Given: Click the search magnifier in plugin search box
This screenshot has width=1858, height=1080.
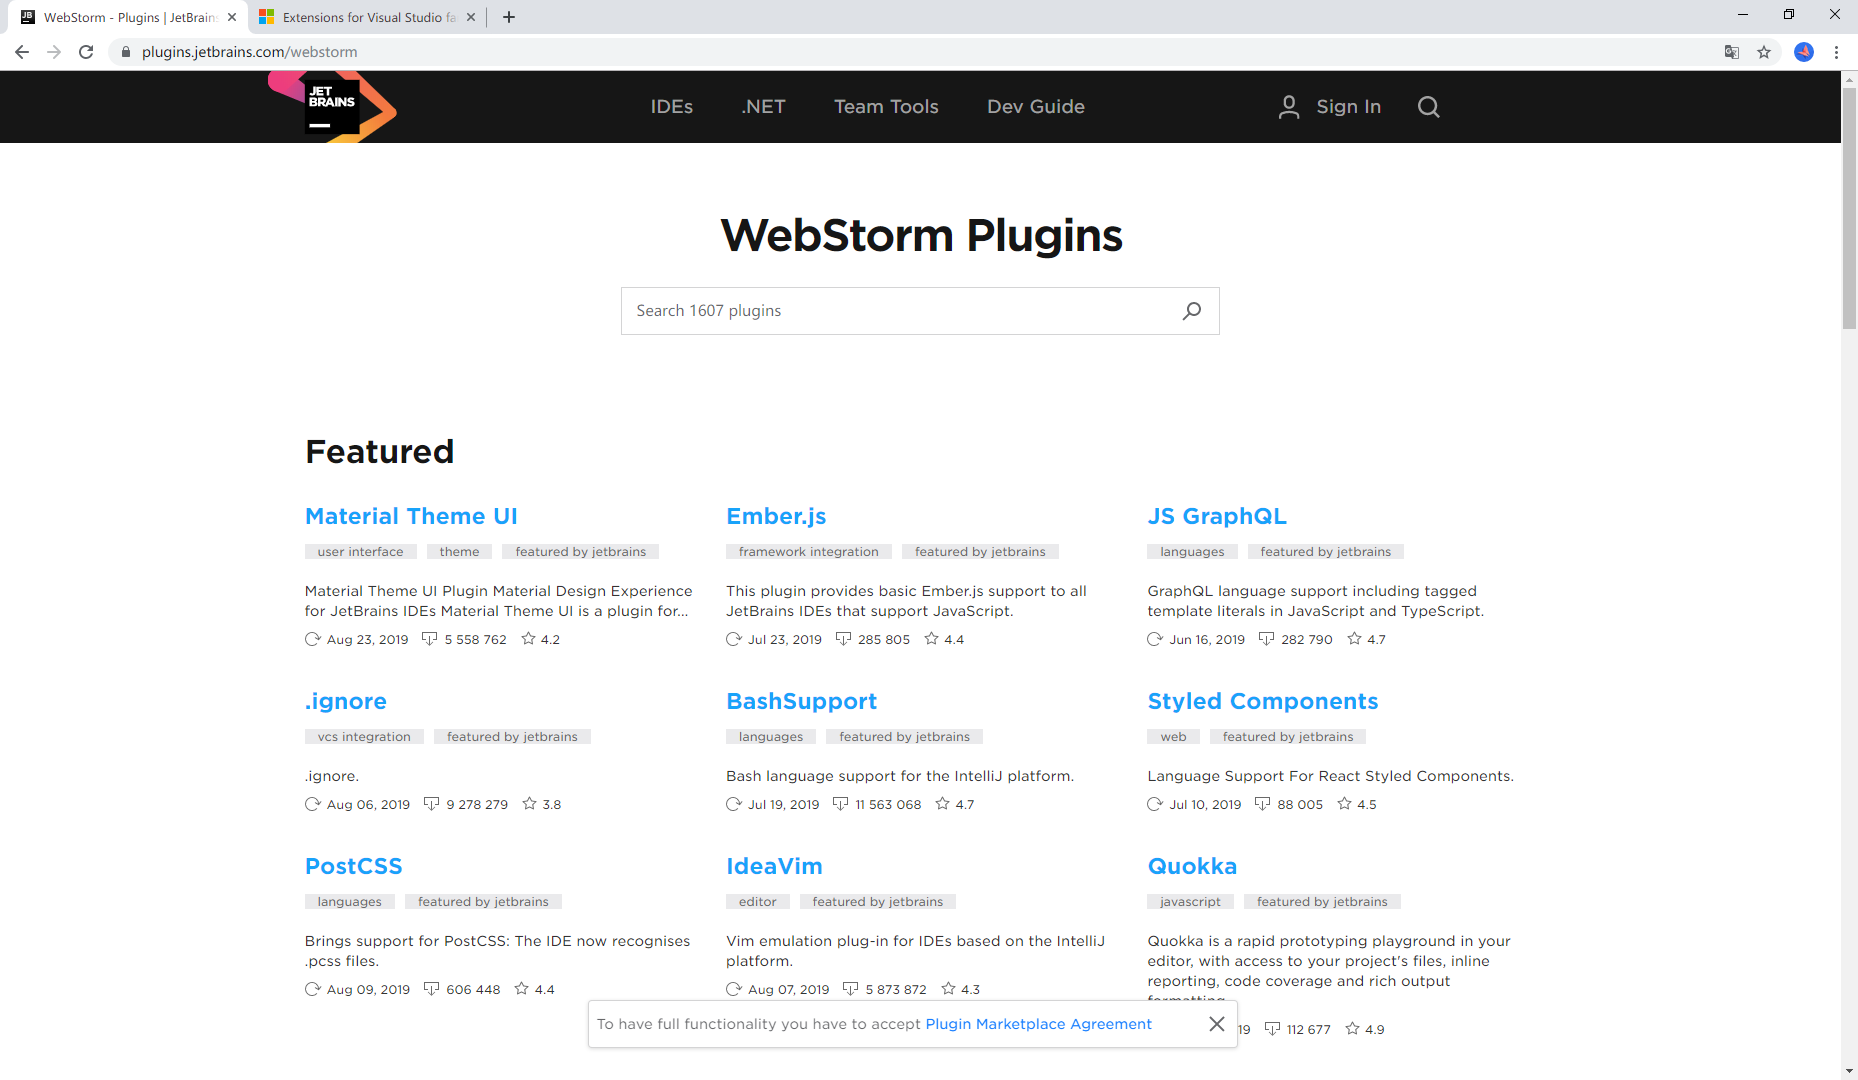Looking at the screenshot, I should [x=1192, y=311].
